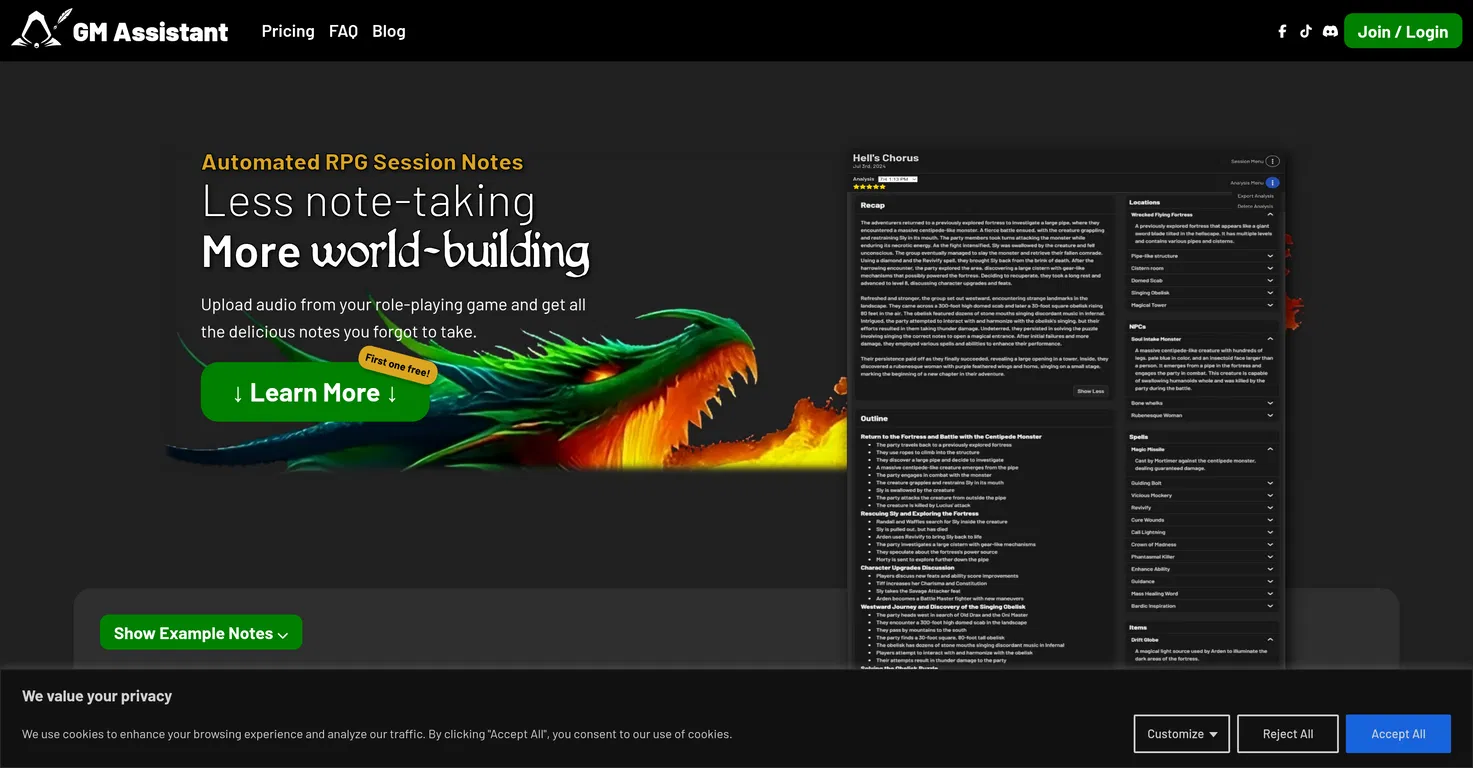Viewport: 1473px width, 768px height.
Task: Choose Delete Analysis from the Analysis menu
Action: point(1255,206)
